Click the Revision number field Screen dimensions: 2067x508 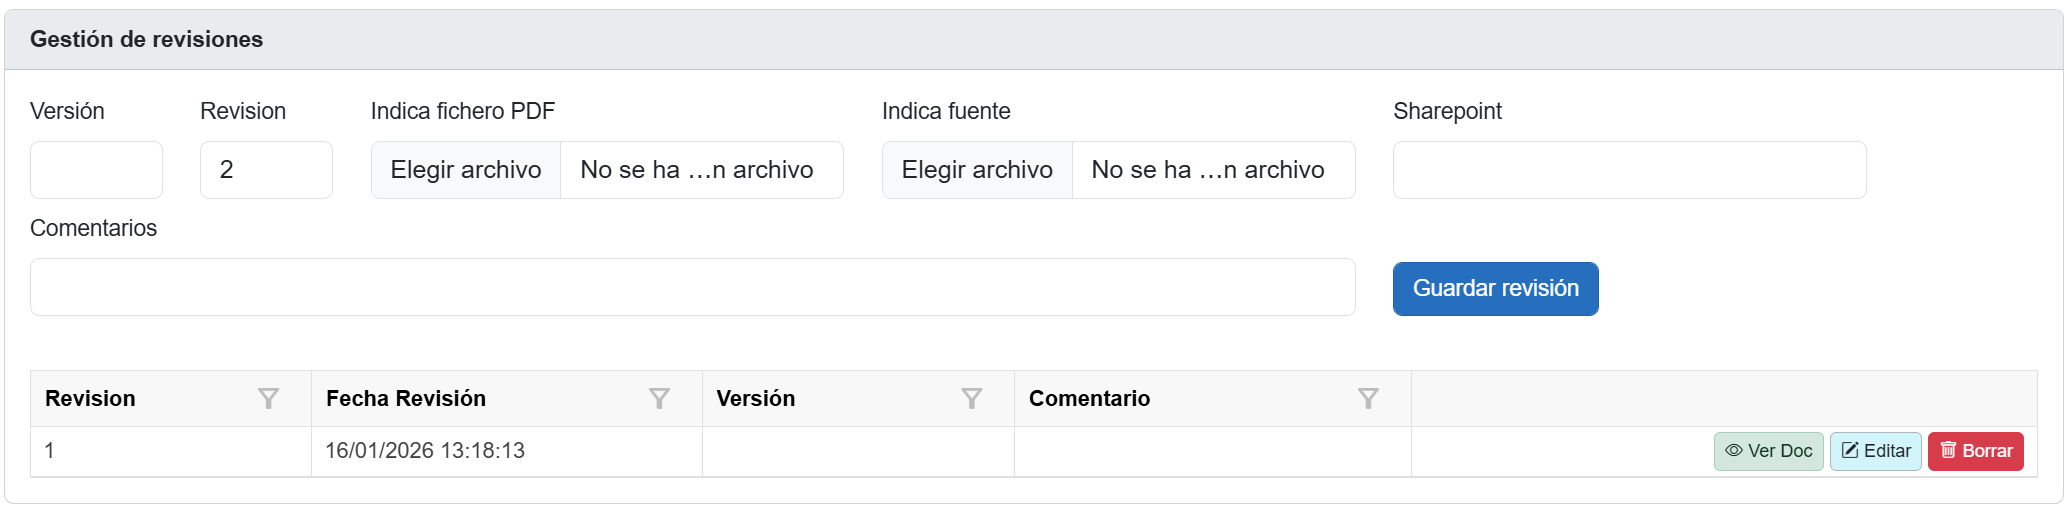pos(266,170)
